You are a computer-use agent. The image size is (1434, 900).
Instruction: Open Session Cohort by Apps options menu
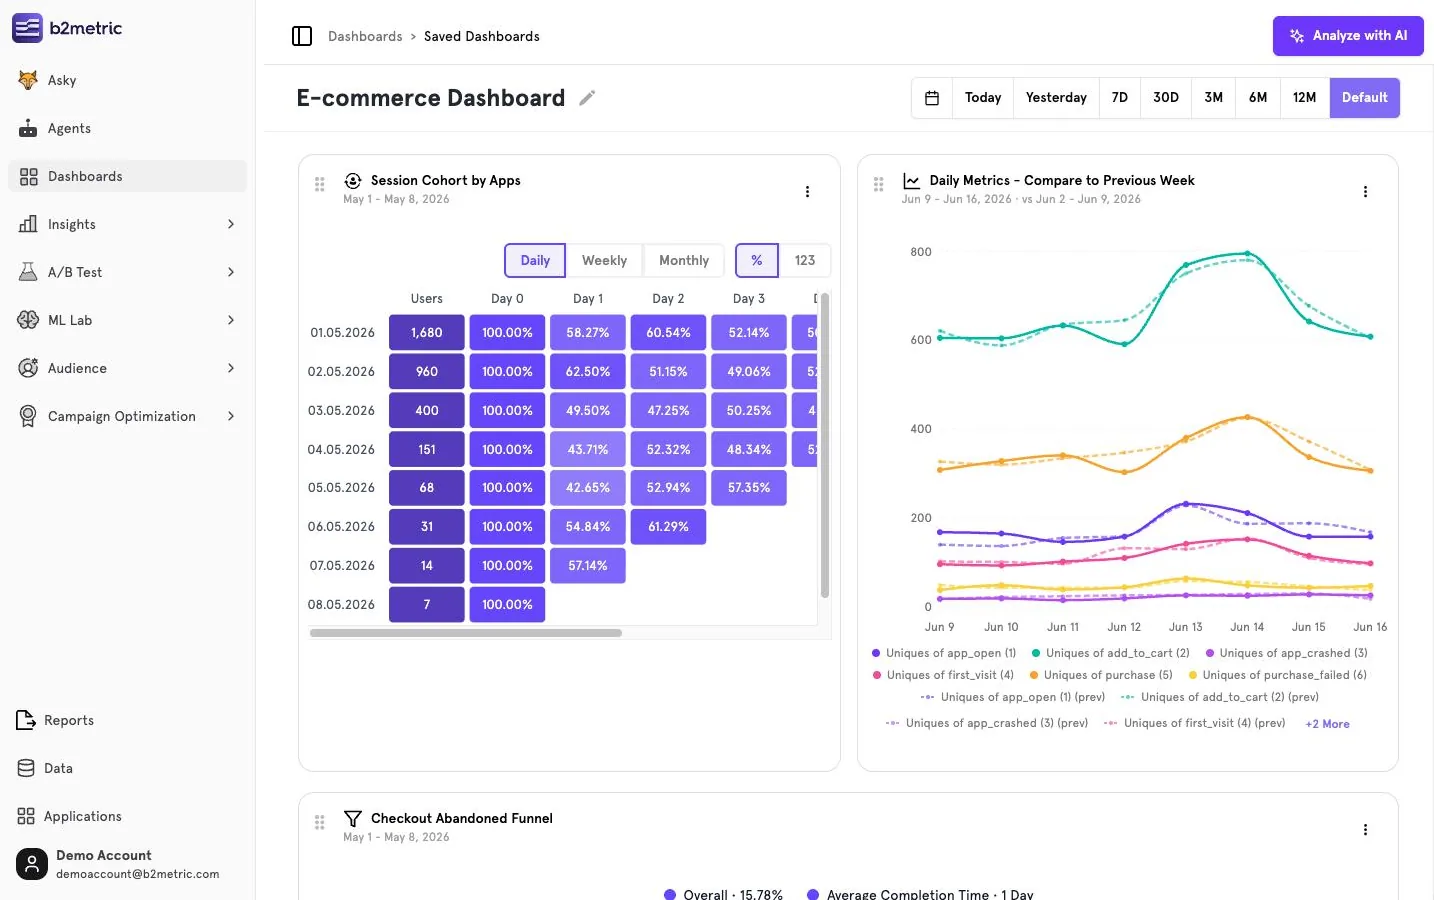pyautogui.click(x=807, y=191)
